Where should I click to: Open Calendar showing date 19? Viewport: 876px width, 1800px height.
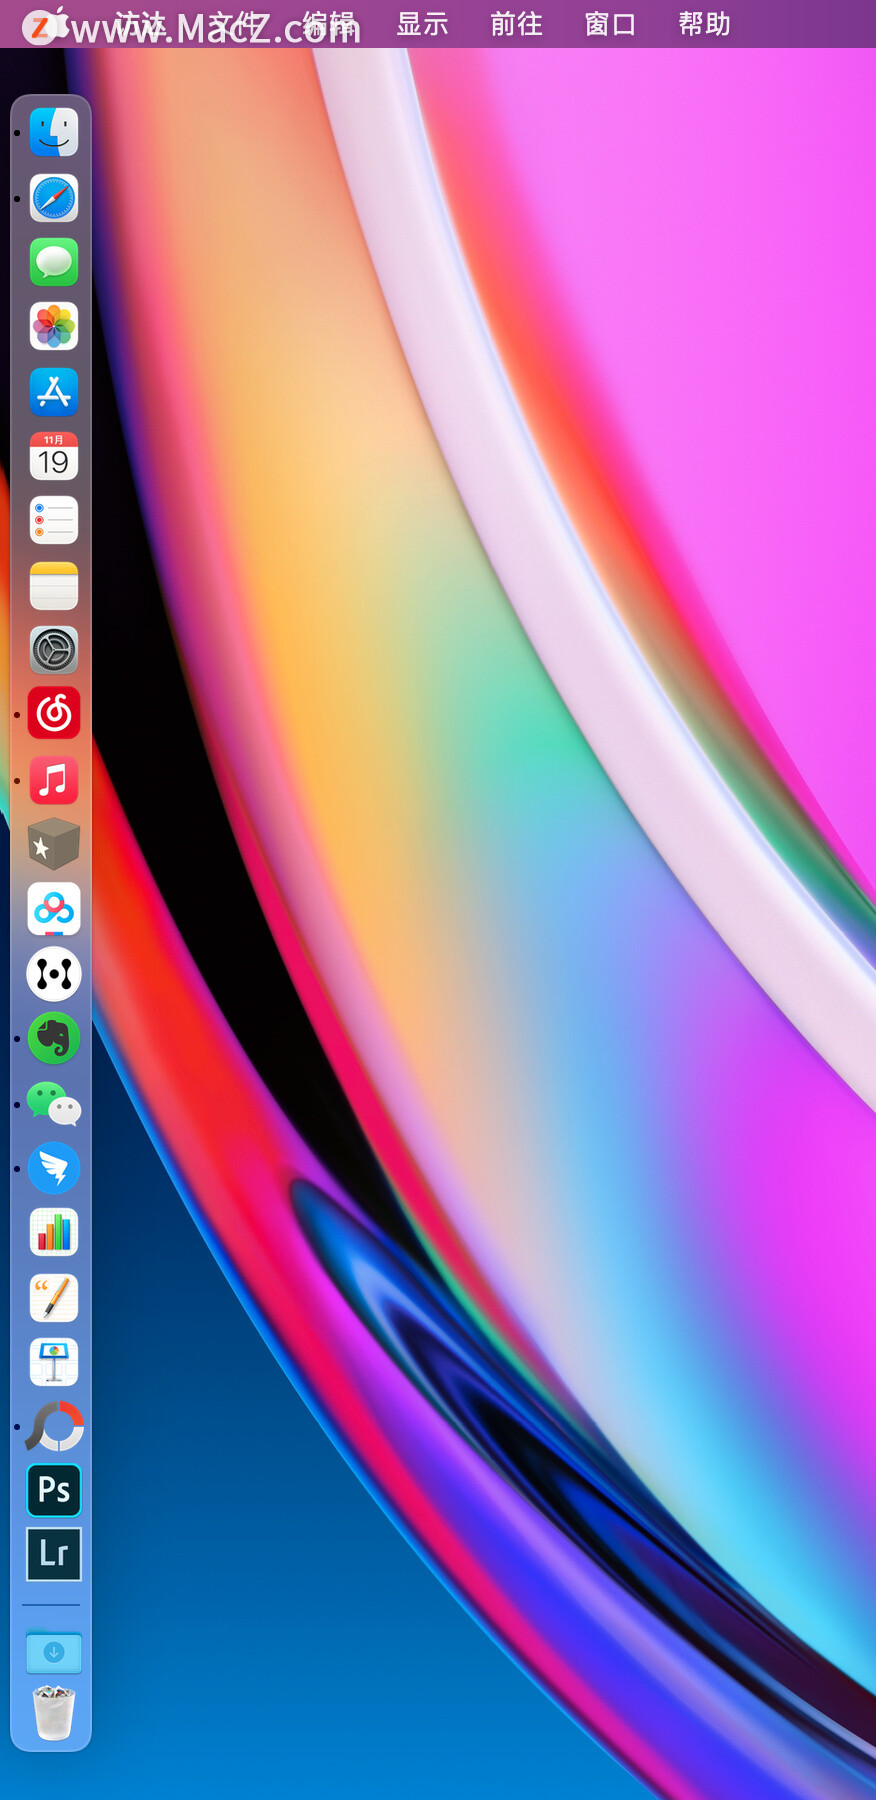(x=54, y=456)
